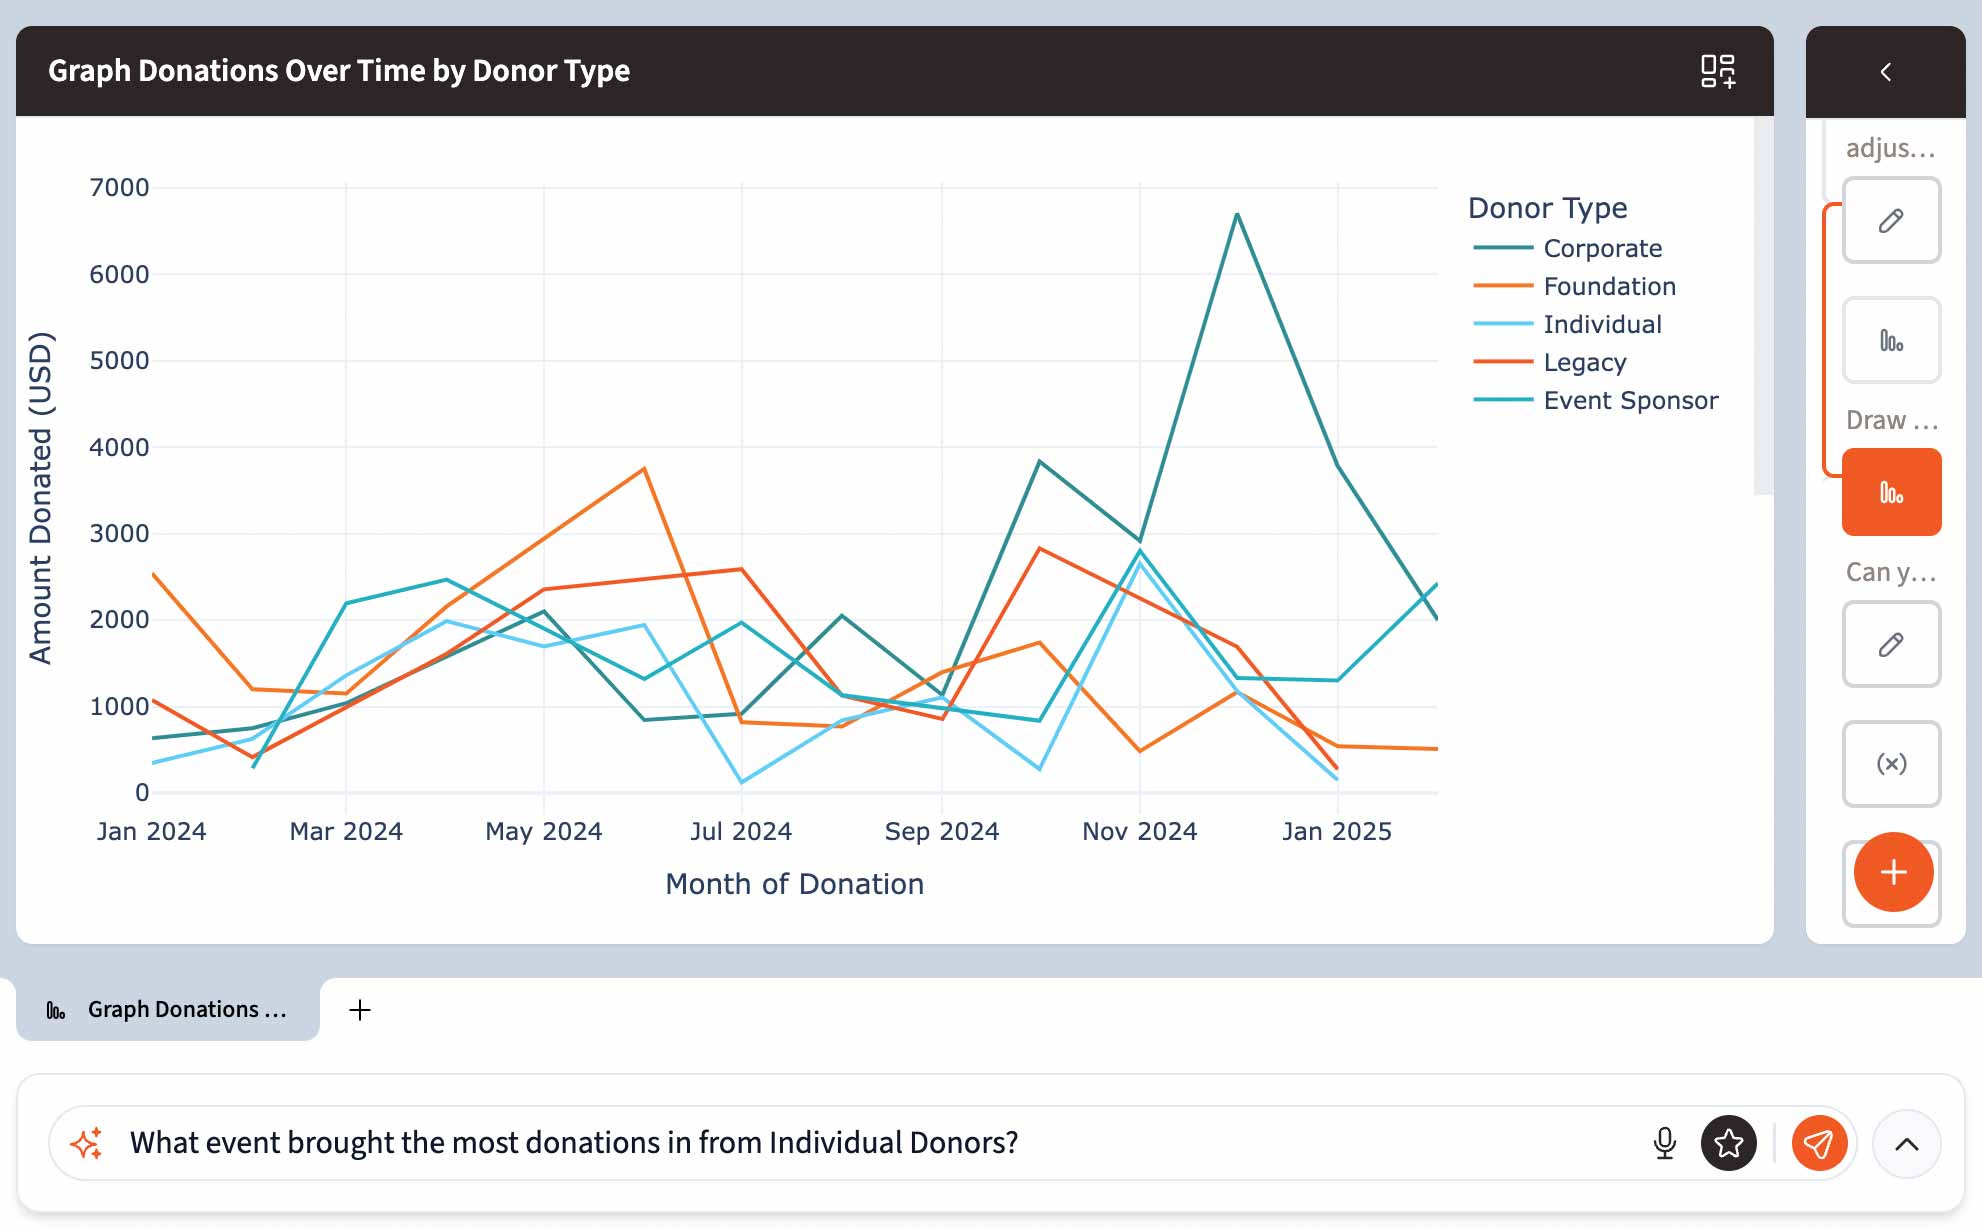Switch to the Graph Donations tab
The image size is (1982, 1228).
[x=168, y=1010]
